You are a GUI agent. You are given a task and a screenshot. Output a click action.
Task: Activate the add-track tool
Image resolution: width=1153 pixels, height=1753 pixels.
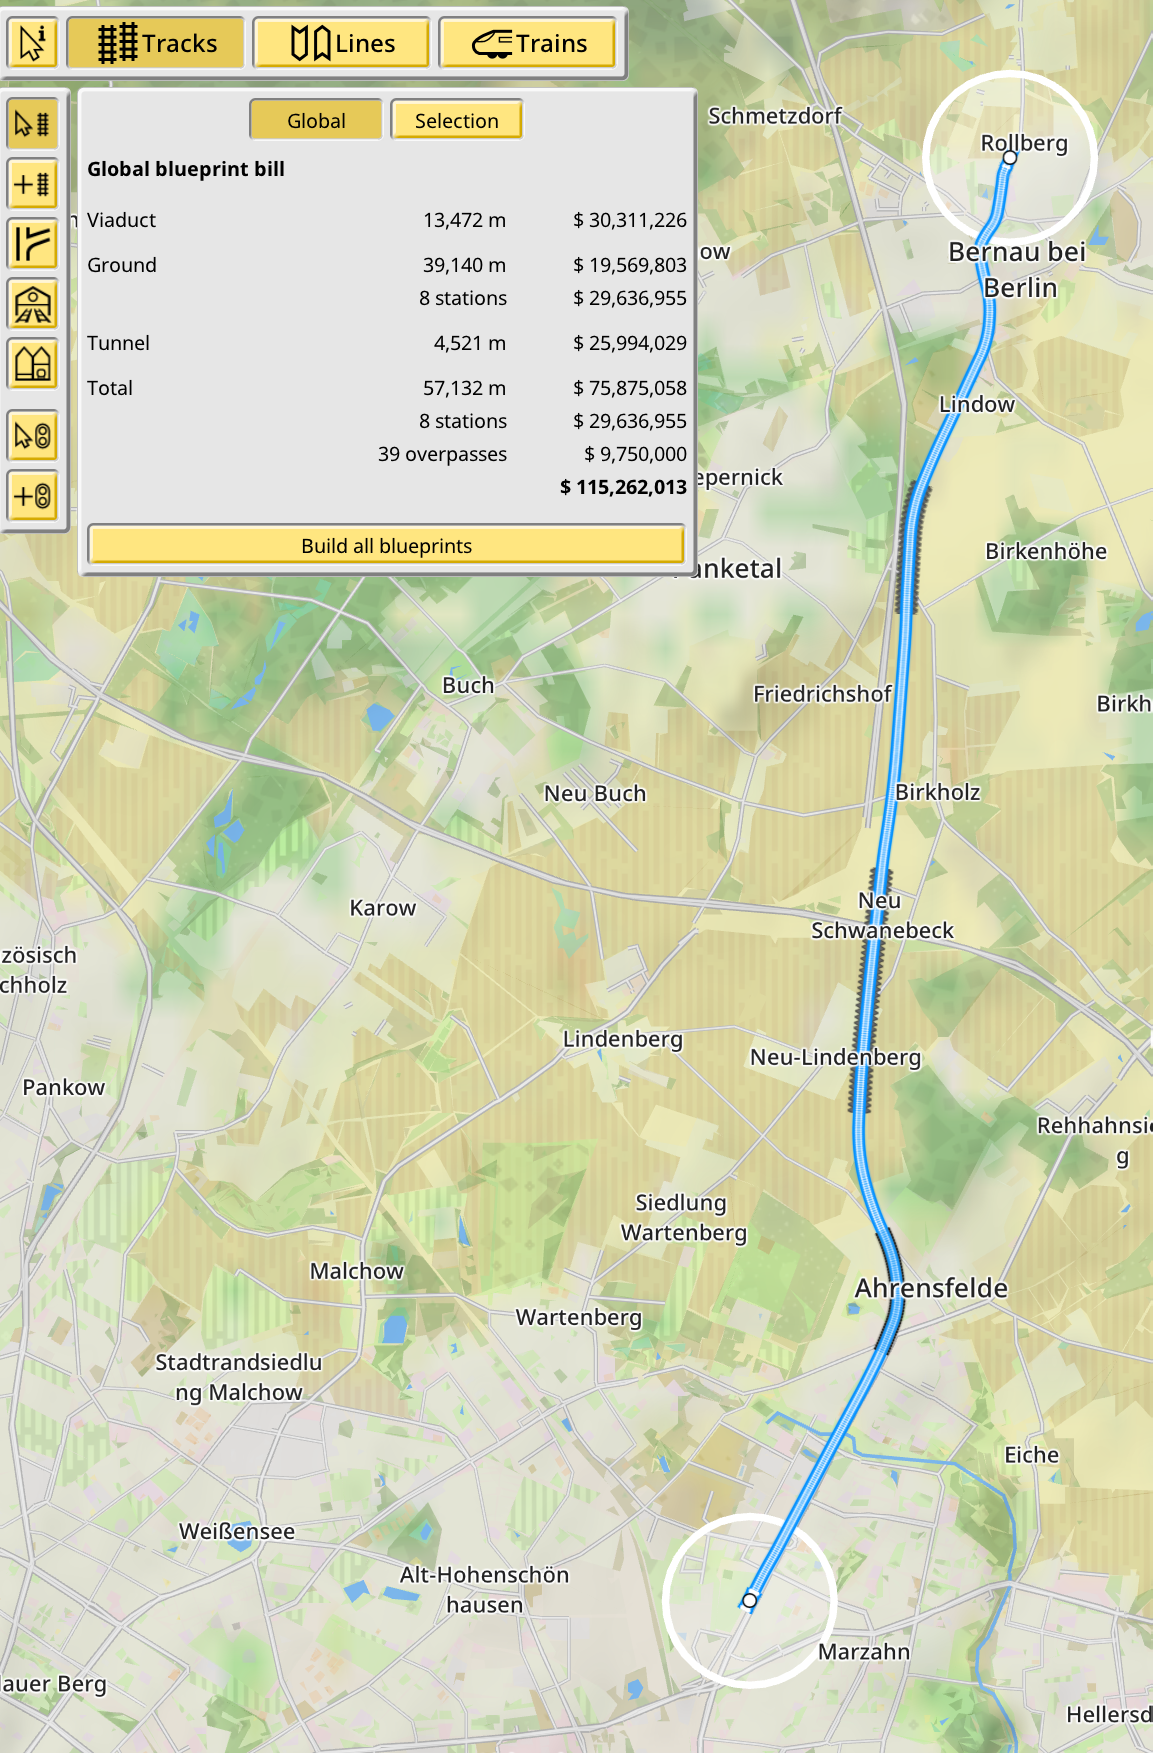[x=33, y=184]
